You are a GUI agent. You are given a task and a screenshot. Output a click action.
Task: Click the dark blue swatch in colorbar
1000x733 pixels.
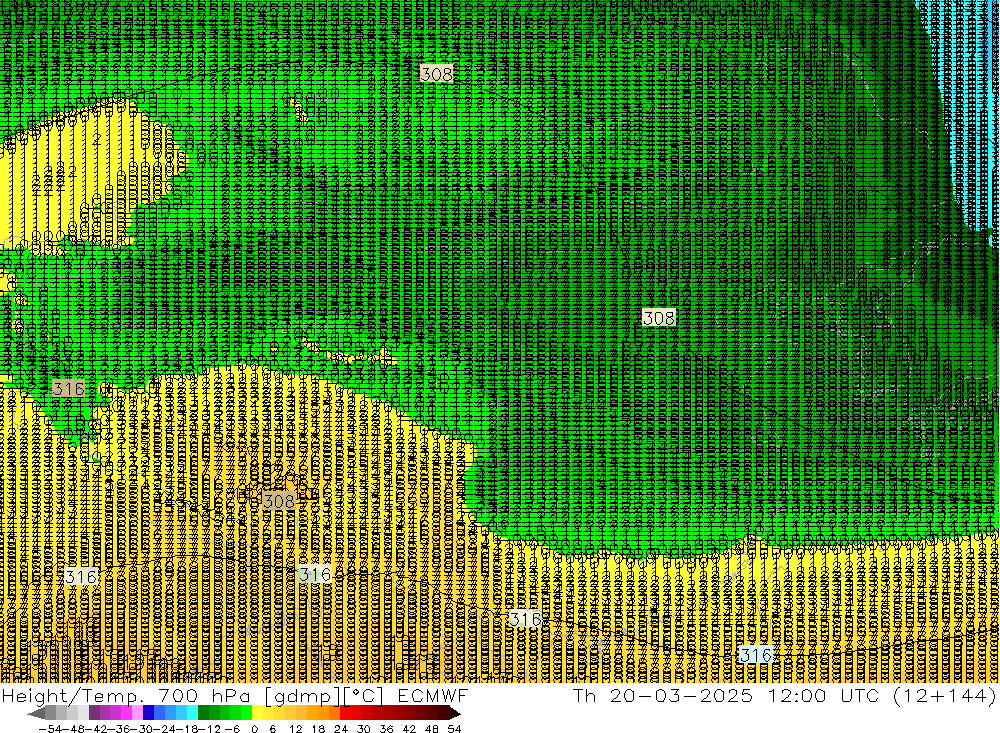(148, 713)
